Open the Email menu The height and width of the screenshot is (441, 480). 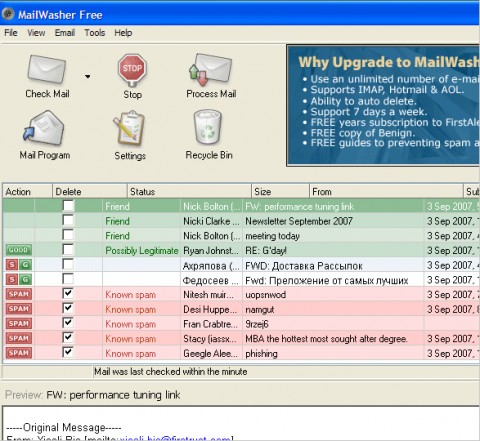click(x=65, y=33)
